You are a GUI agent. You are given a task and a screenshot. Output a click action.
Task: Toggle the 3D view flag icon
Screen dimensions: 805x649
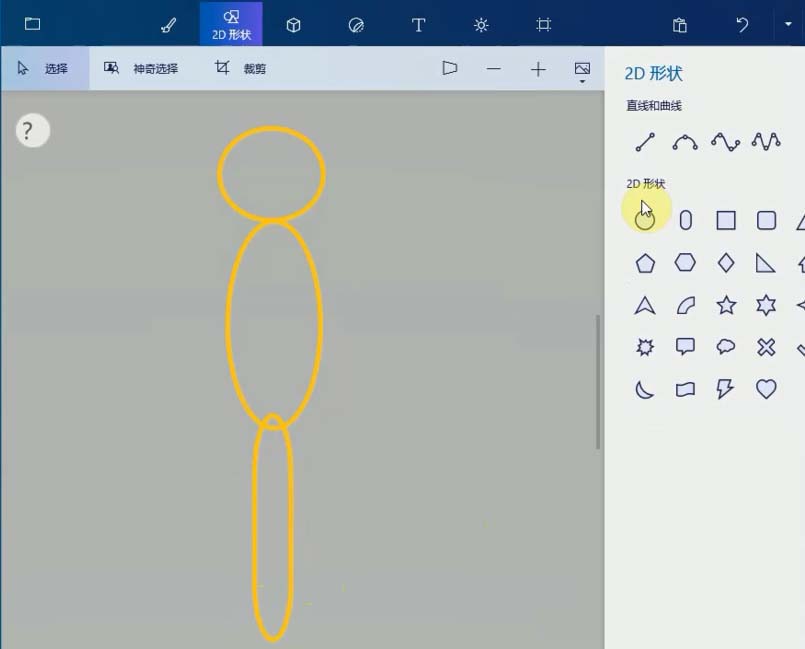(450, 68)
